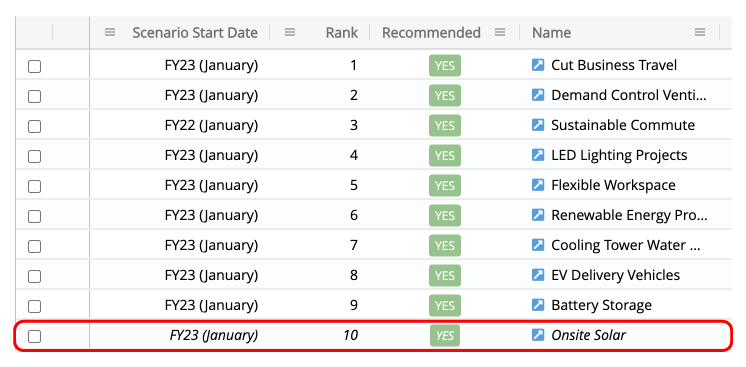Screen dimensions: 746x367
Task: Select the FY22 (January) start date cell
Action: tap(211, 125)
